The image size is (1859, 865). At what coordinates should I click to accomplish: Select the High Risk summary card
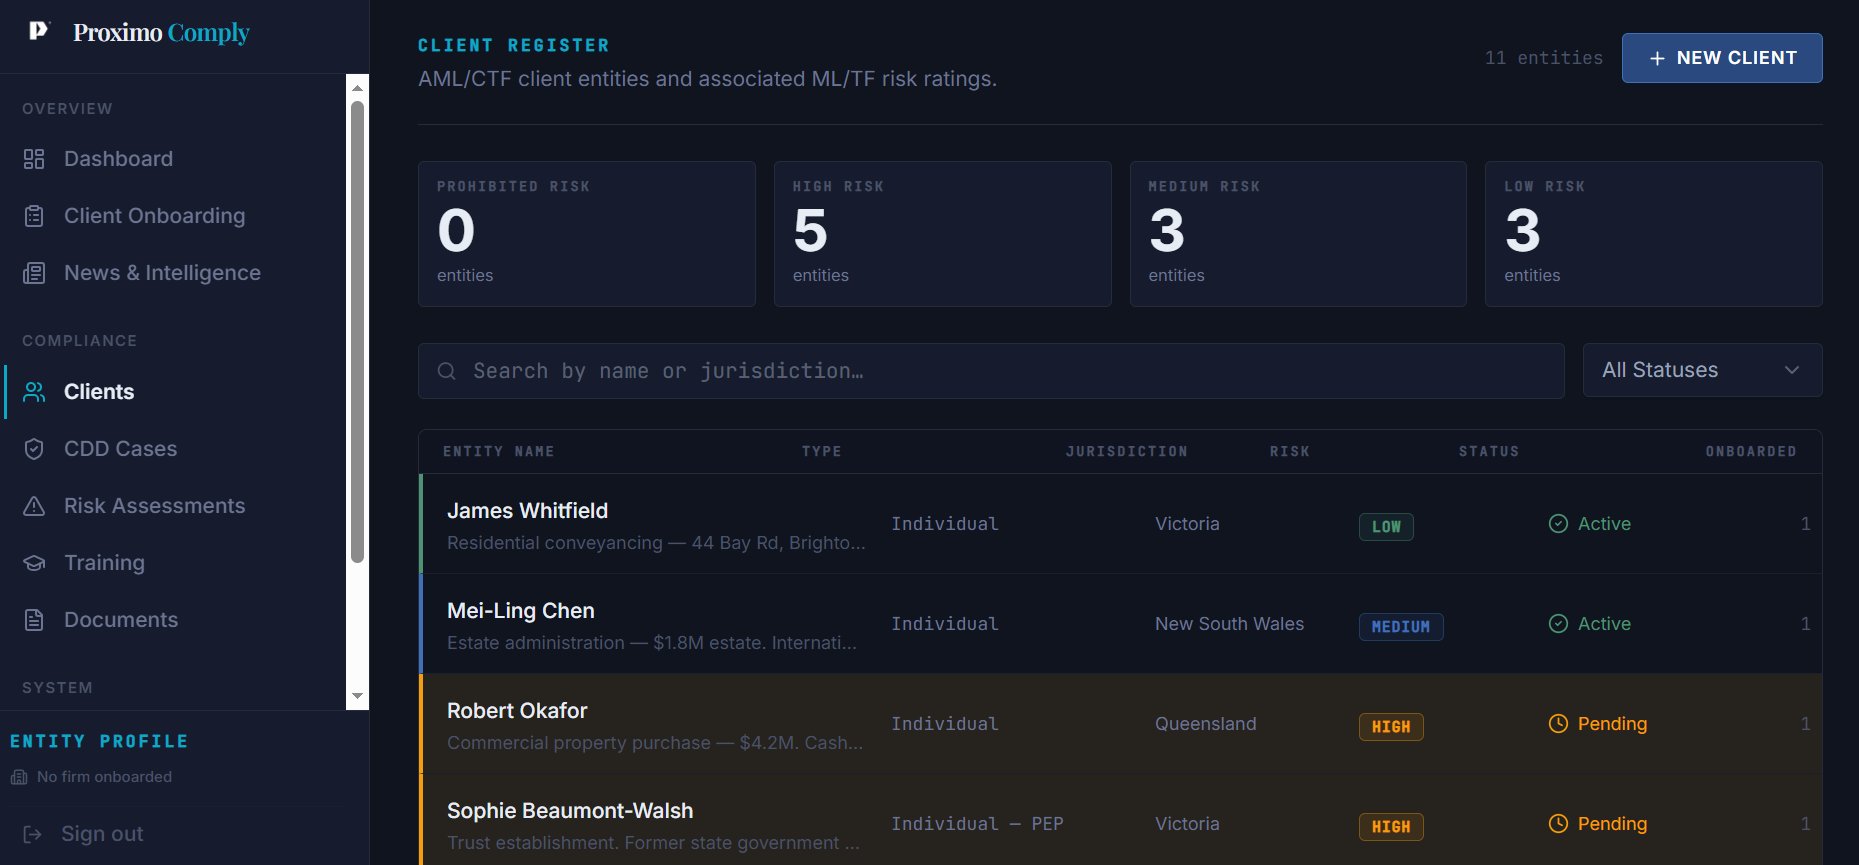[942, 234]
